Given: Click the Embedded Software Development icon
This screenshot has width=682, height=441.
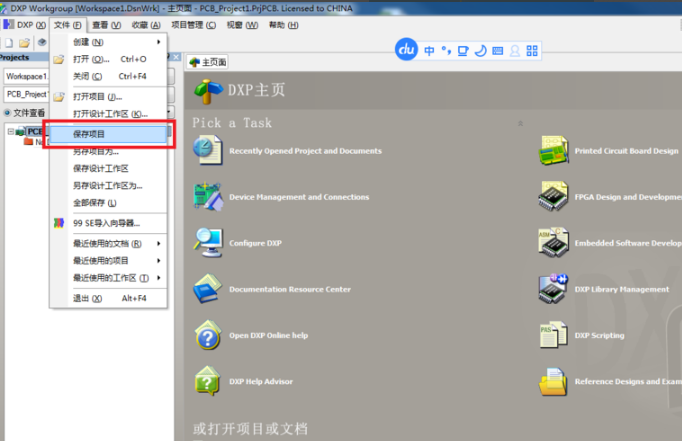Looking at the screenshot, I should [x=553, y=243].
